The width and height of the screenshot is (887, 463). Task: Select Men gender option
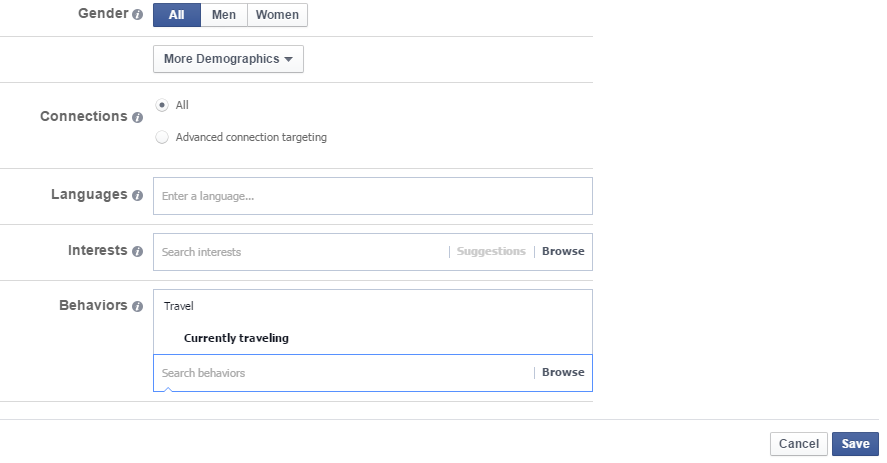click(223, 15)
